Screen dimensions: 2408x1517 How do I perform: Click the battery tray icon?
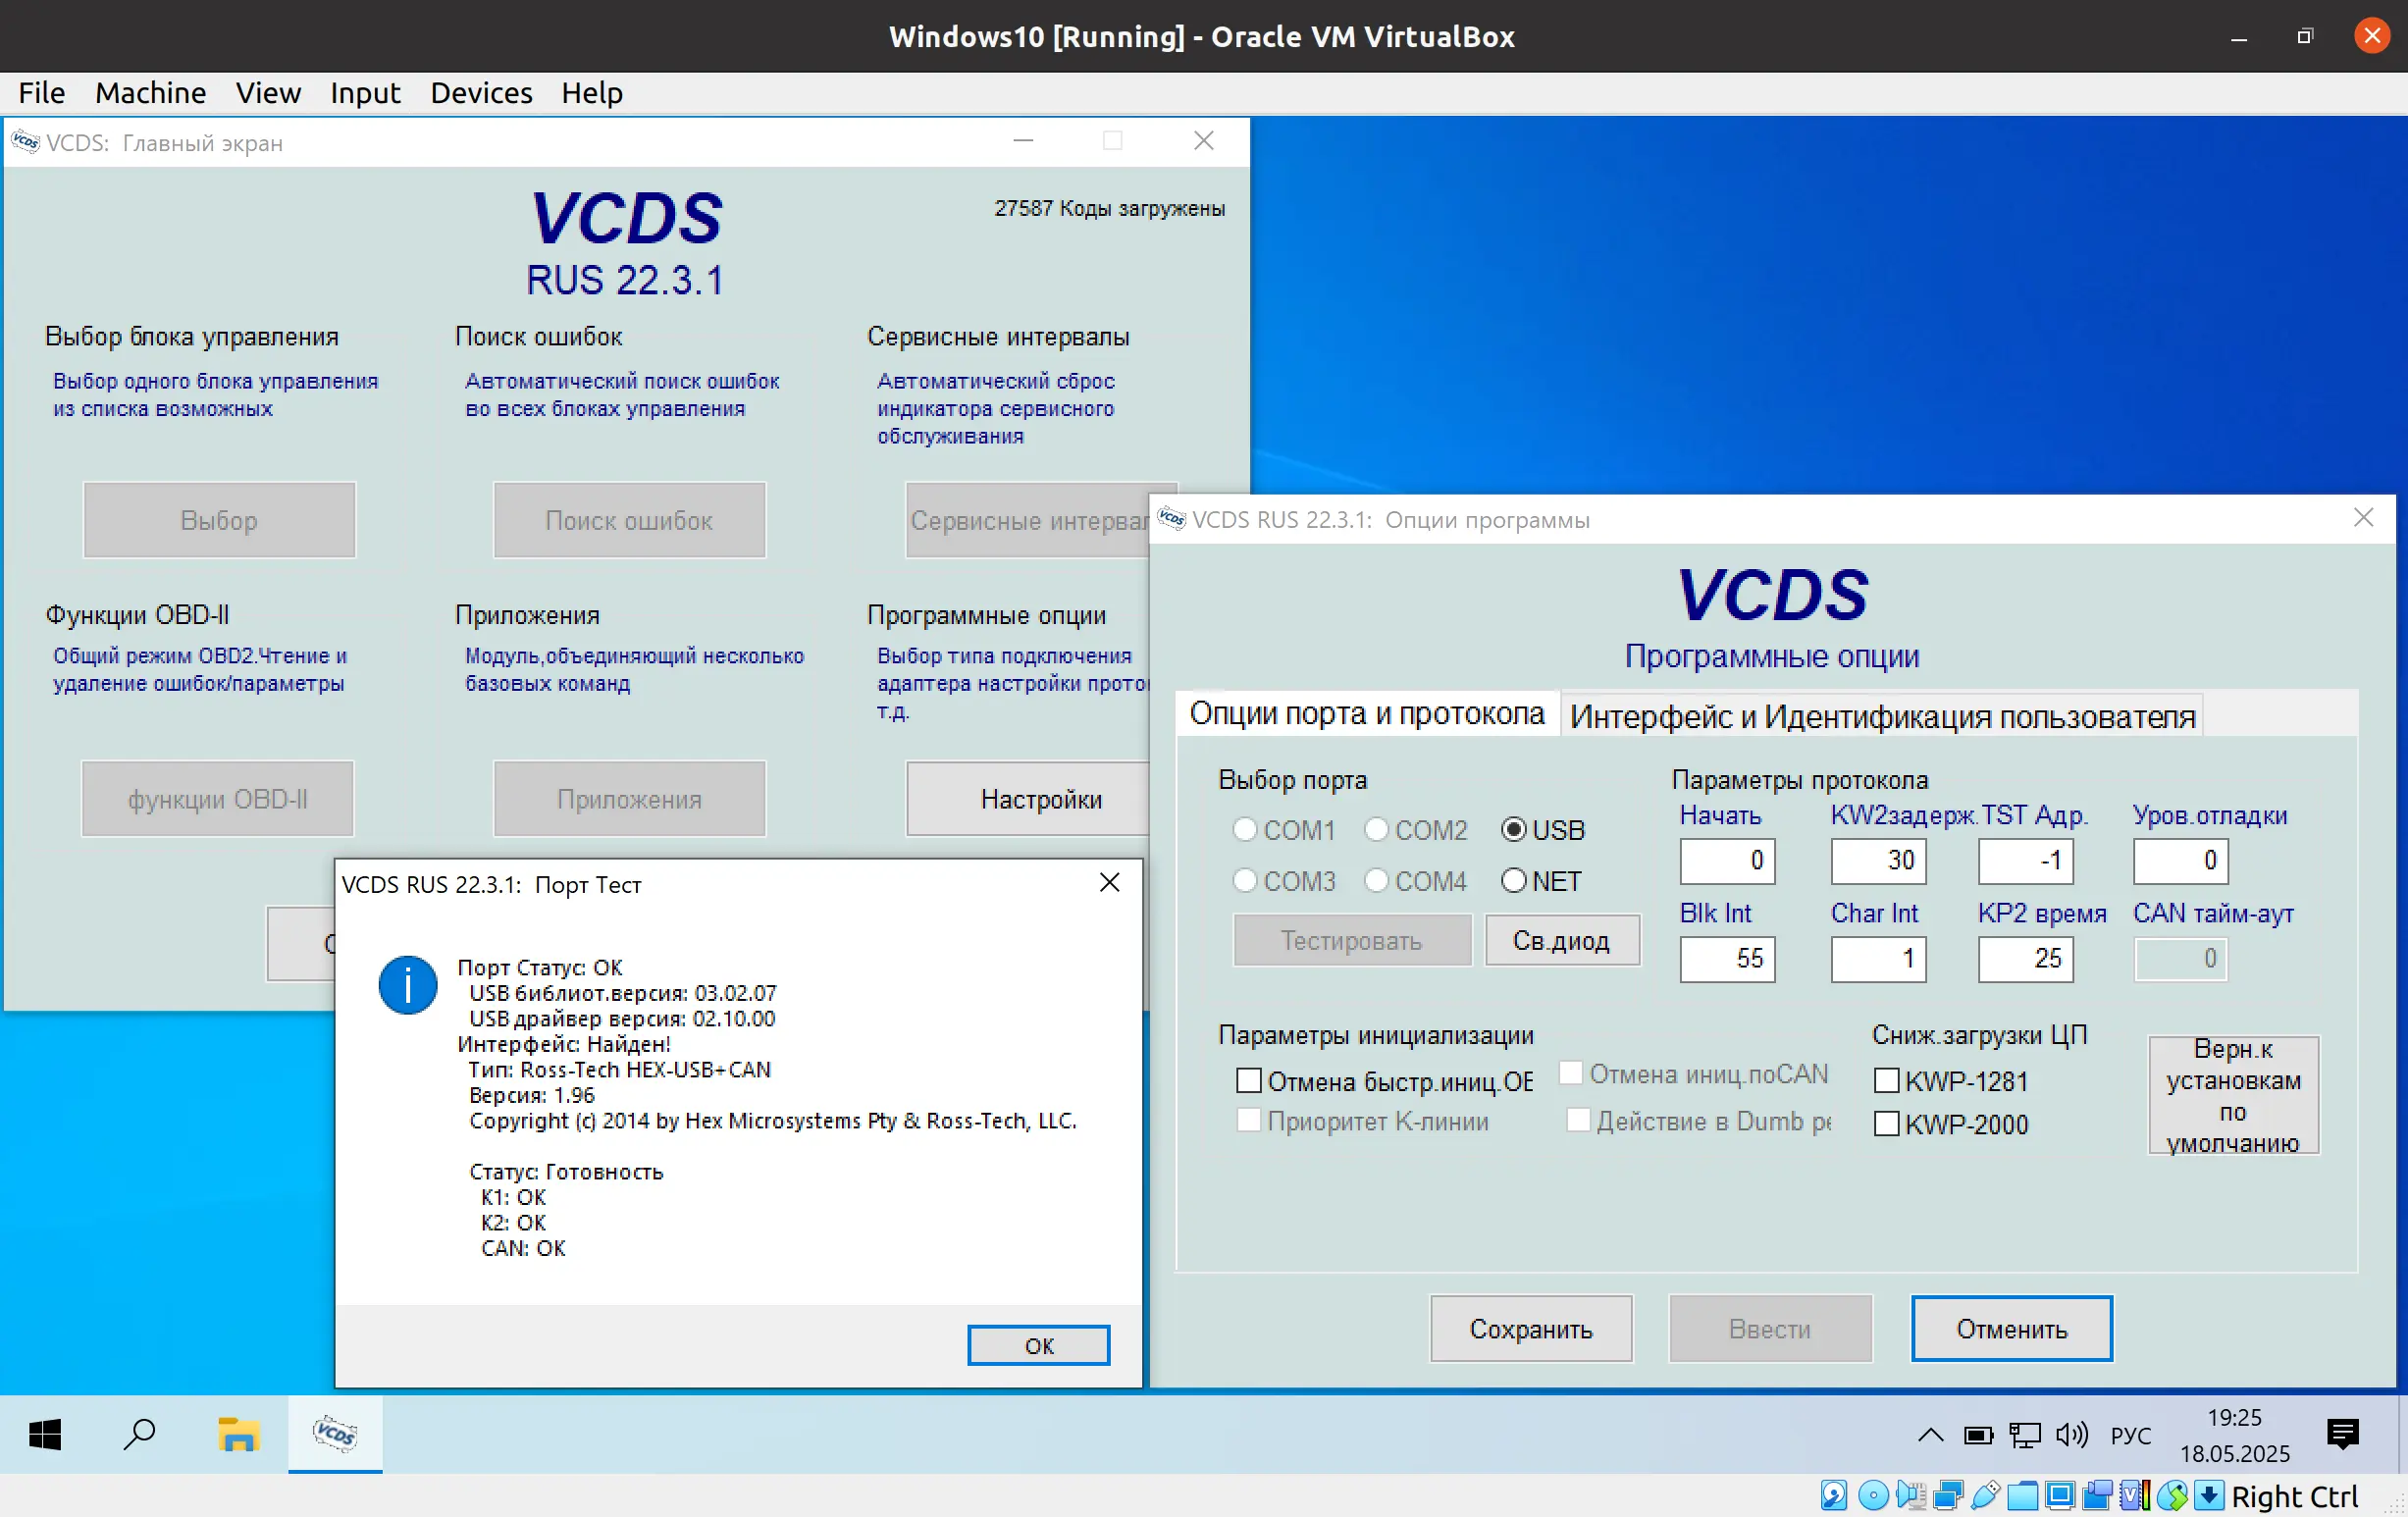coord(1978,1436)
